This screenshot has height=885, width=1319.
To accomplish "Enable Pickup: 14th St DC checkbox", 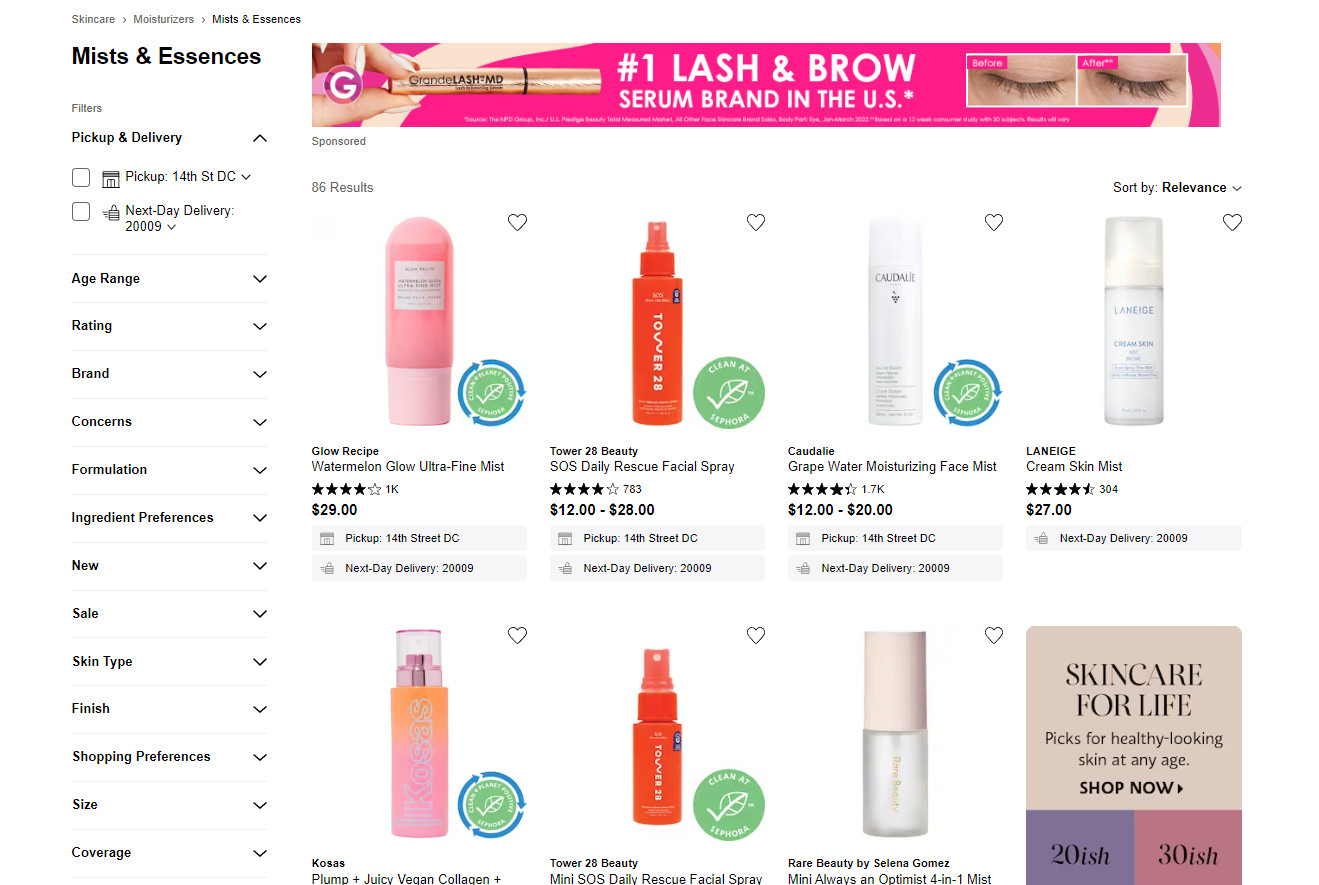I will pos(81,177).
